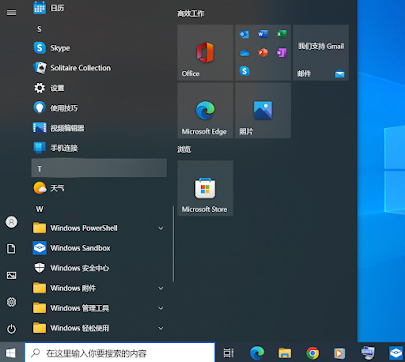Open 设置 in the app list
The image size is (405, 362).
coord(99,88)
